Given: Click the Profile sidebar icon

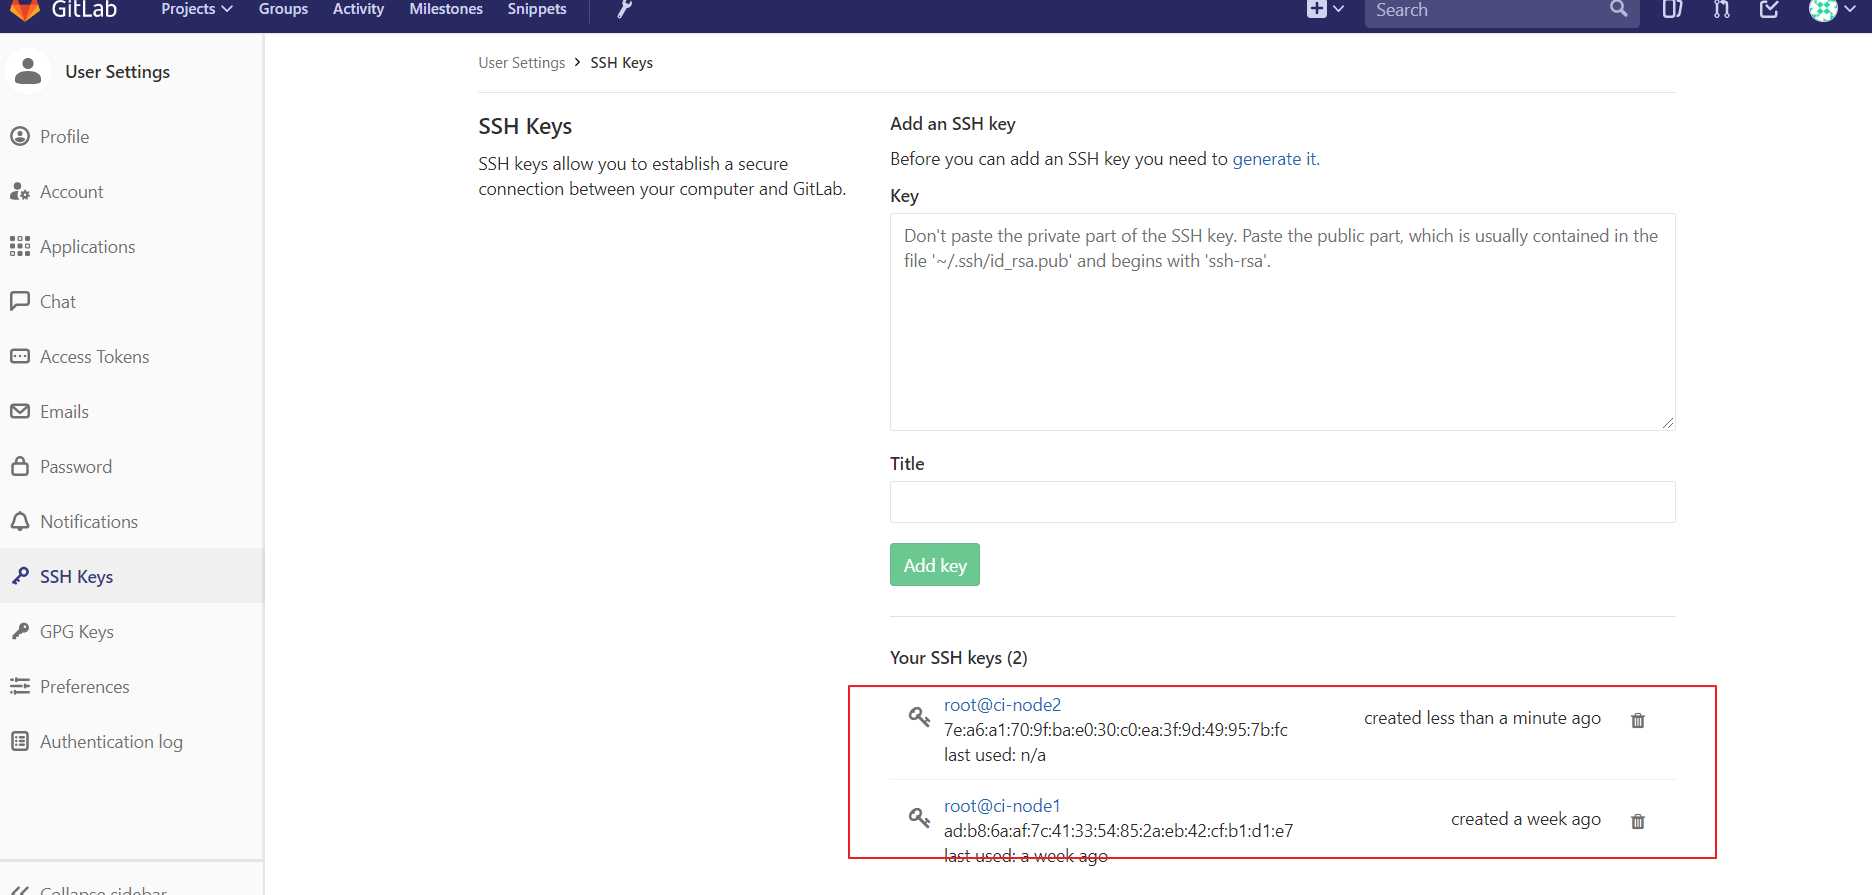Looking at the screenshot, I should click(x=20, y=136).
